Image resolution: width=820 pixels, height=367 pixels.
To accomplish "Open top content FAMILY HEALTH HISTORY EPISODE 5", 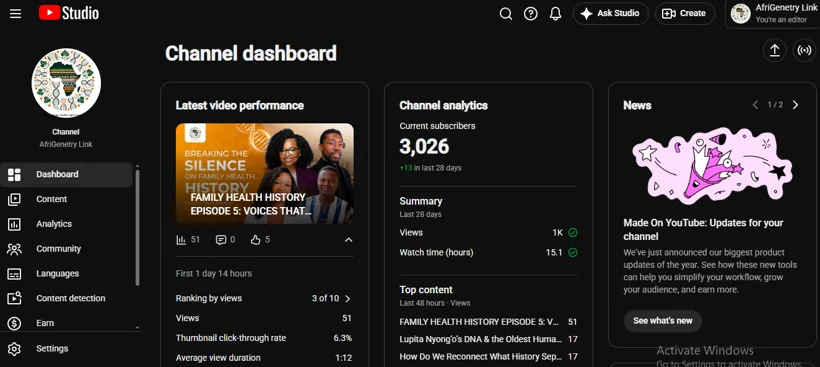I will pyautogui.click(x=488, y=322).
